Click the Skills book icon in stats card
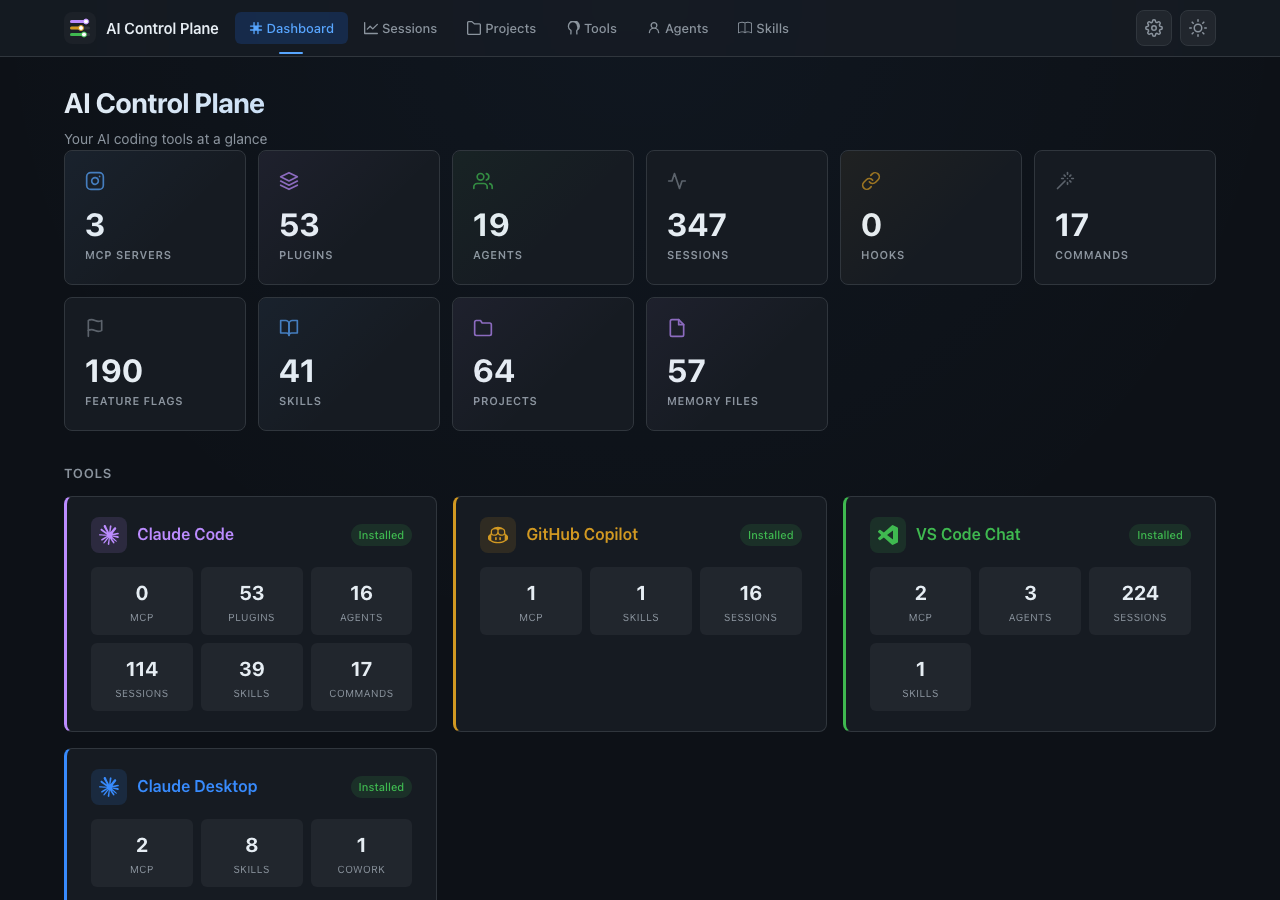Viewport: 1280px width, 900px height. (x=289, y=327)
